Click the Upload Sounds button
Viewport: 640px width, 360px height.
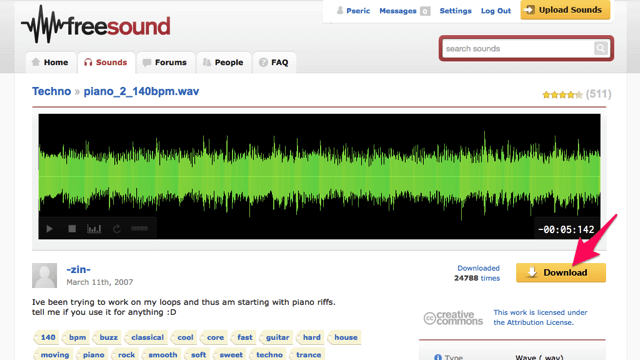pos(565,10)
